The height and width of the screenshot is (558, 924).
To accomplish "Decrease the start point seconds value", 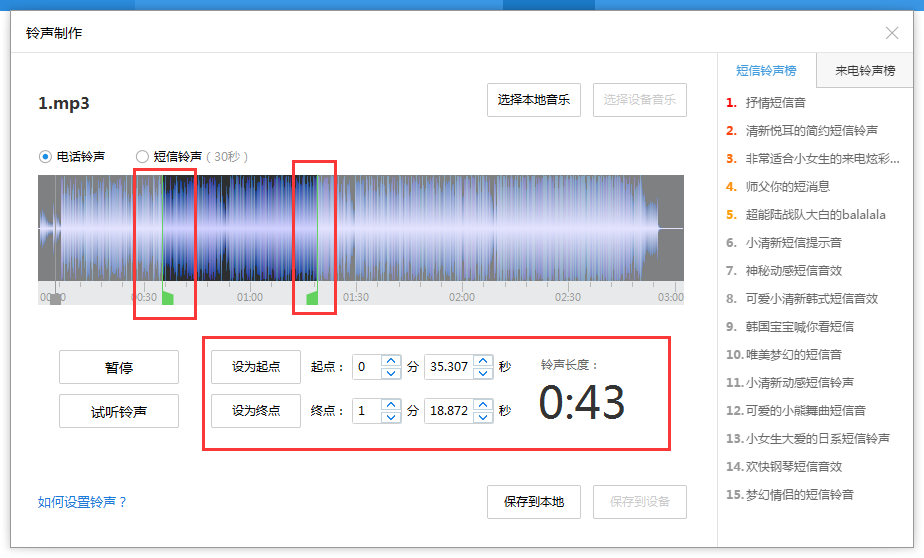I will click(x=484, y=373).
